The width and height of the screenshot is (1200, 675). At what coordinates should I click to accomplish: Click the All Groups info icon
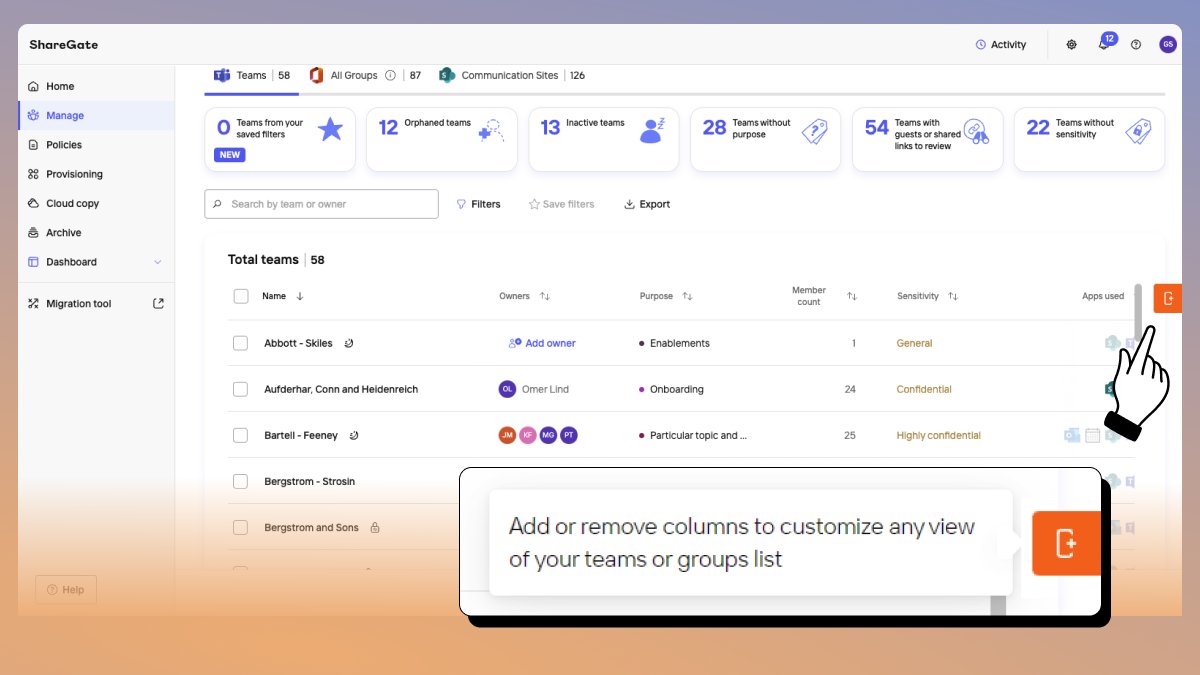click(x=390, y=75)
